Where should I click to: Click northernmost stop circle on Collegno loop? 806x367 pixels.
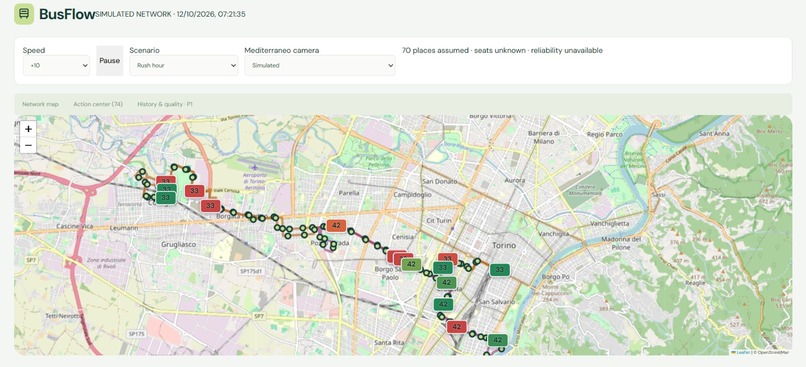[x=174, y=167]
